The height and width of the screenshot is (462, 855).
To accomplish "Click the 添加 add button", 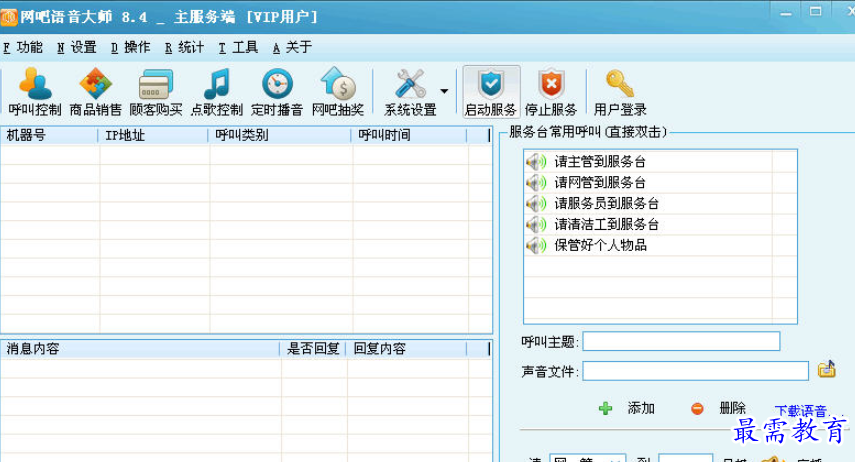I will 627,408.
